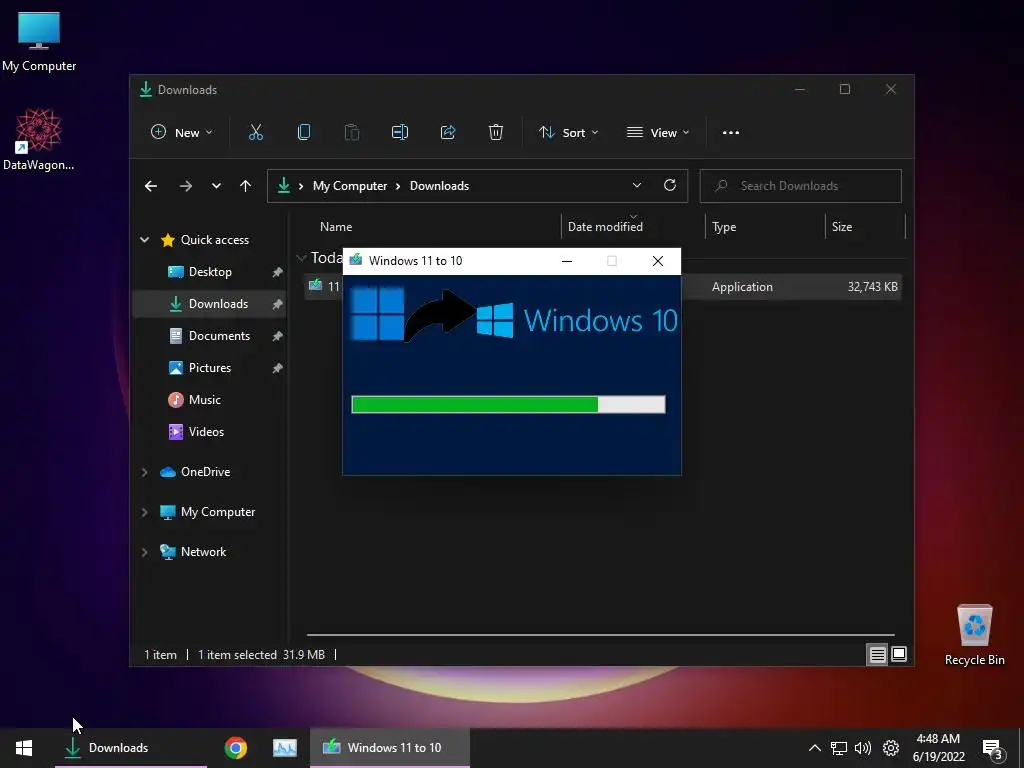Click the Delete trash icon in toolbar
The width and height of the screenshot is (1024, 768).
click(496, 133)
